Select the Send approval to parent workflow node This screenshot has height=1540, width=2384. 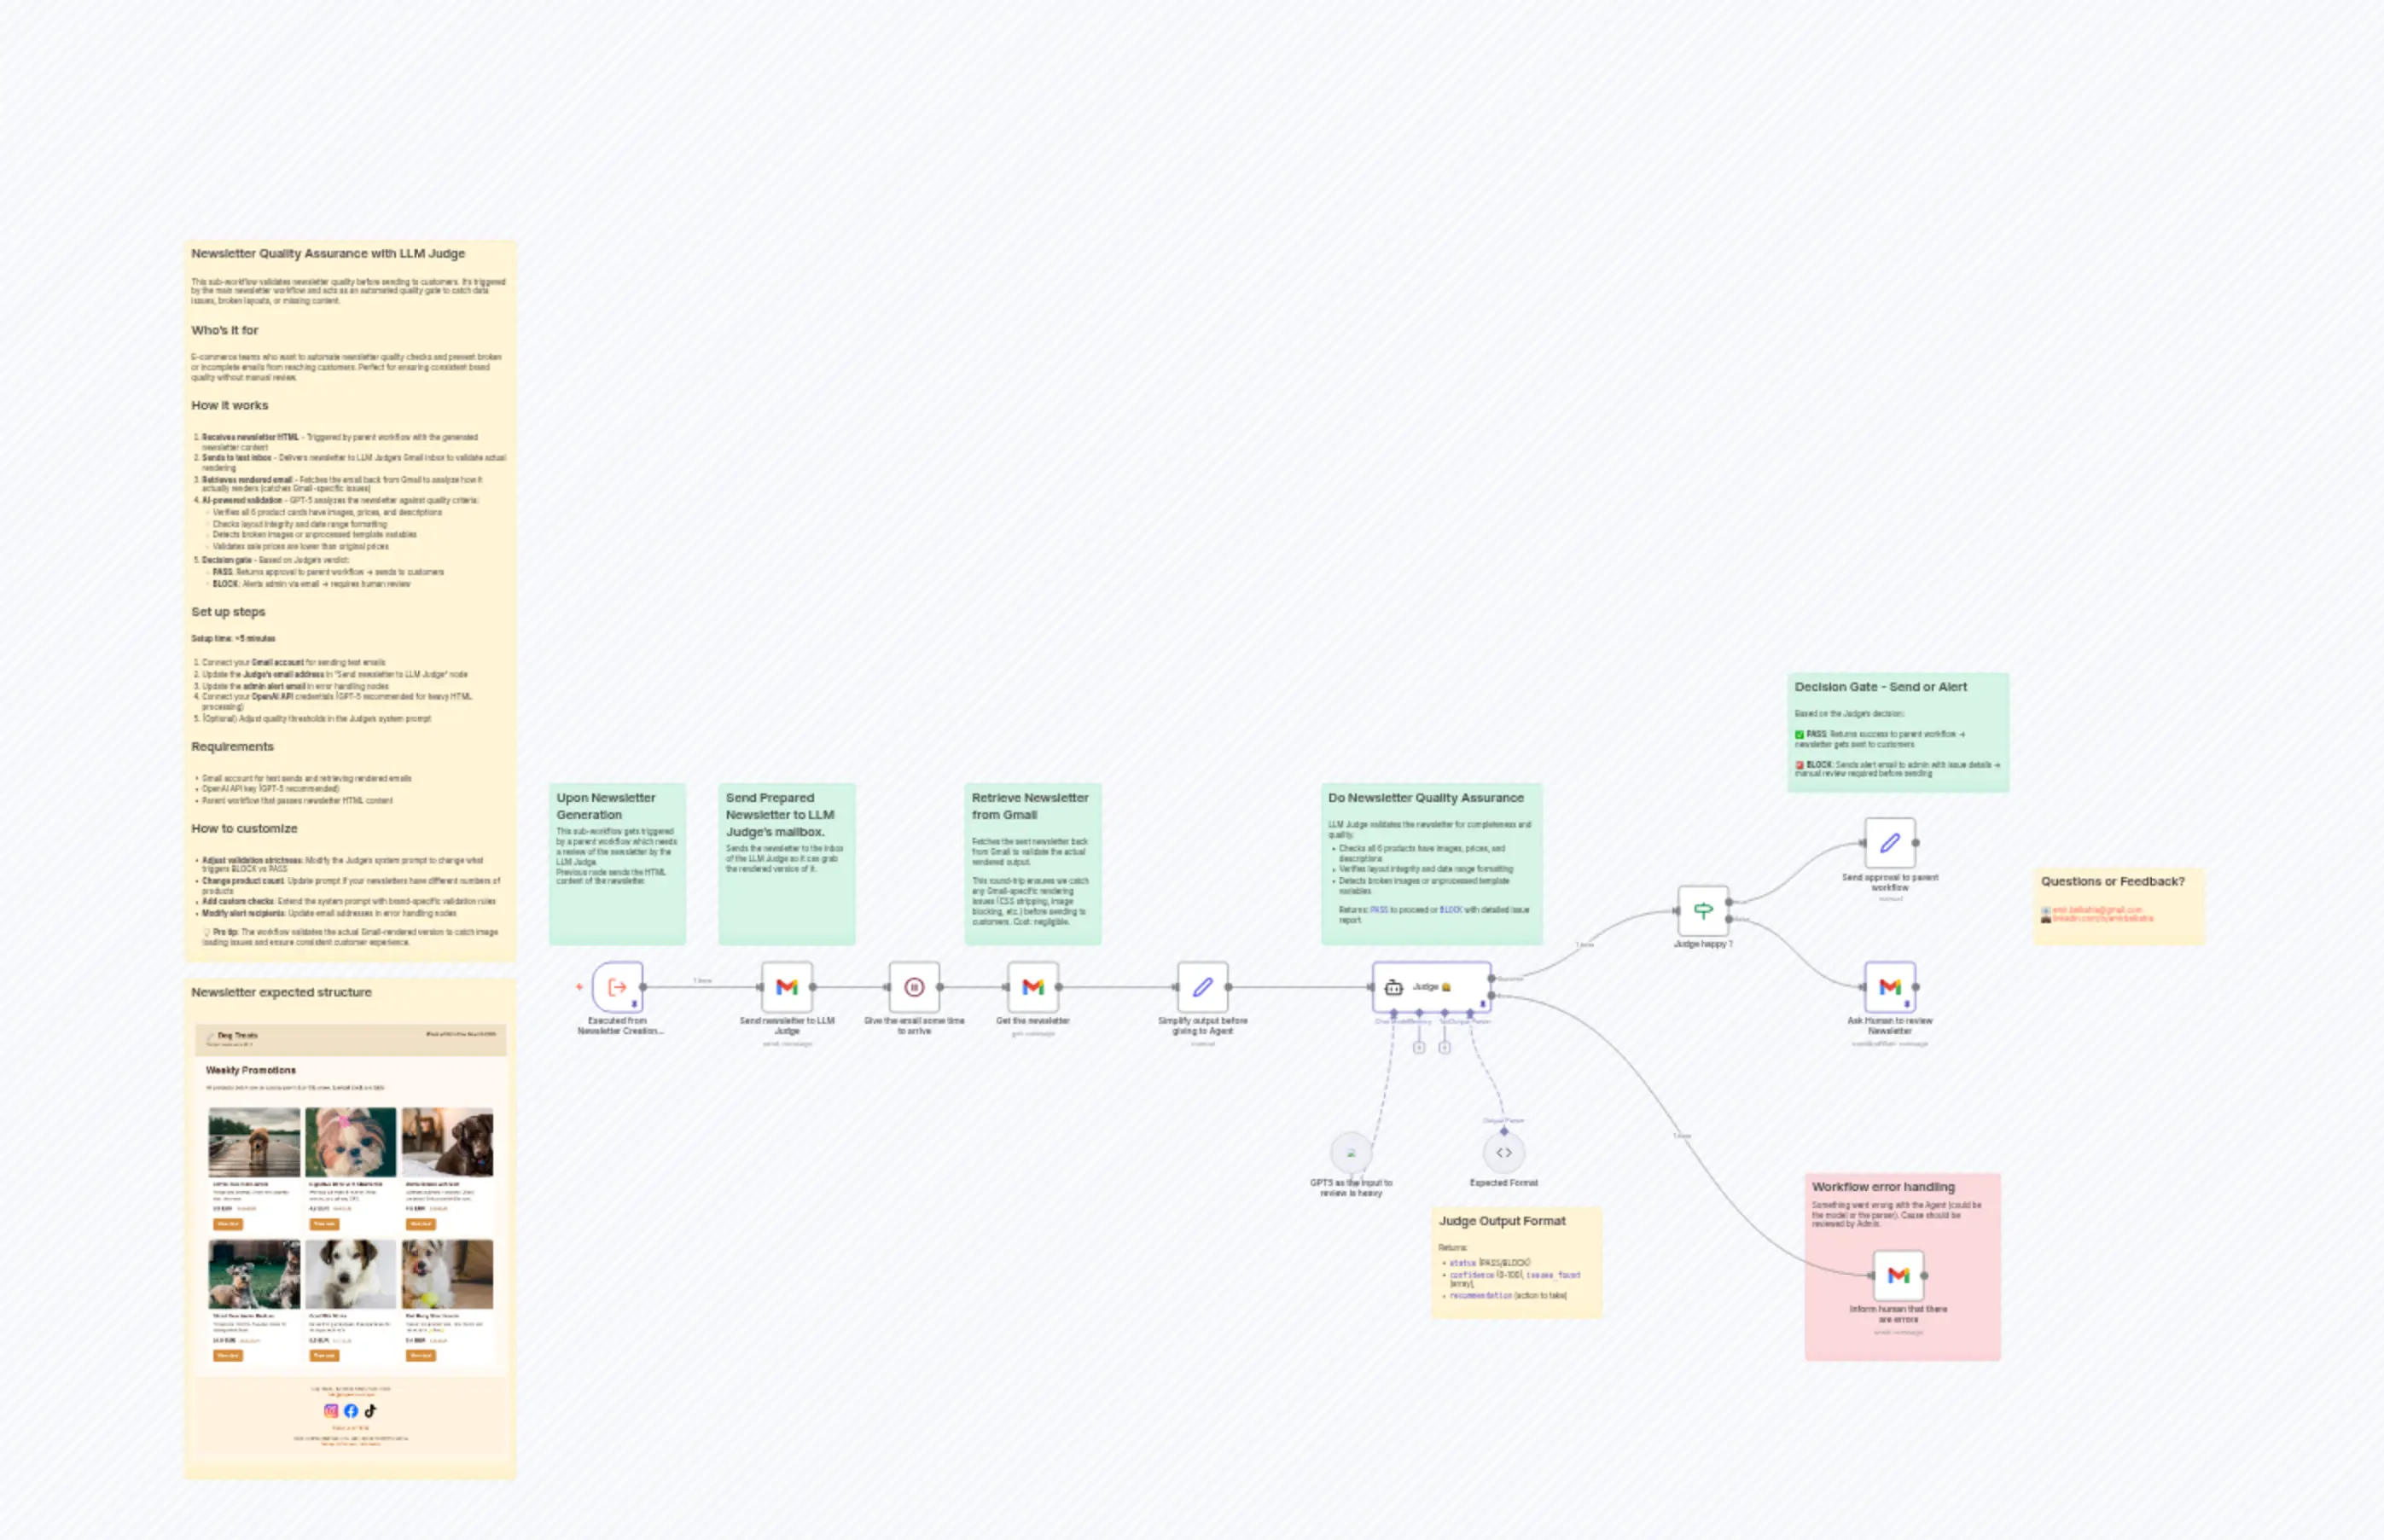(1890, 843)
